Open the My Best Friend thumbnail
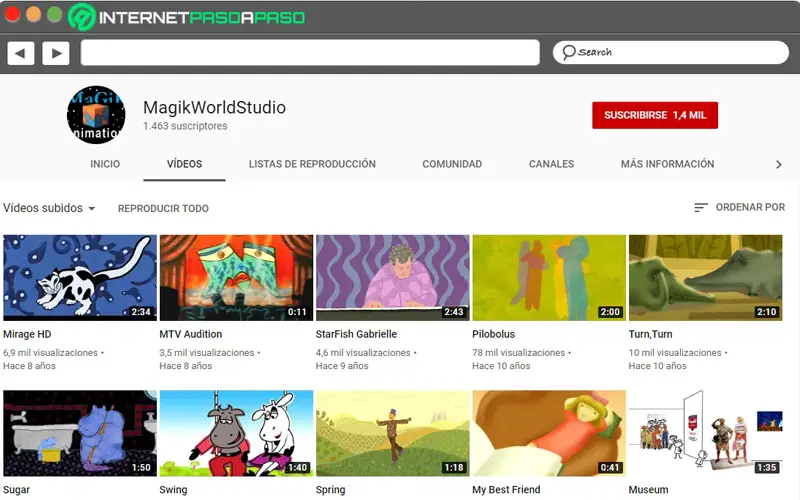This screenshot has height=500, width=800. (x=549, y=433)
